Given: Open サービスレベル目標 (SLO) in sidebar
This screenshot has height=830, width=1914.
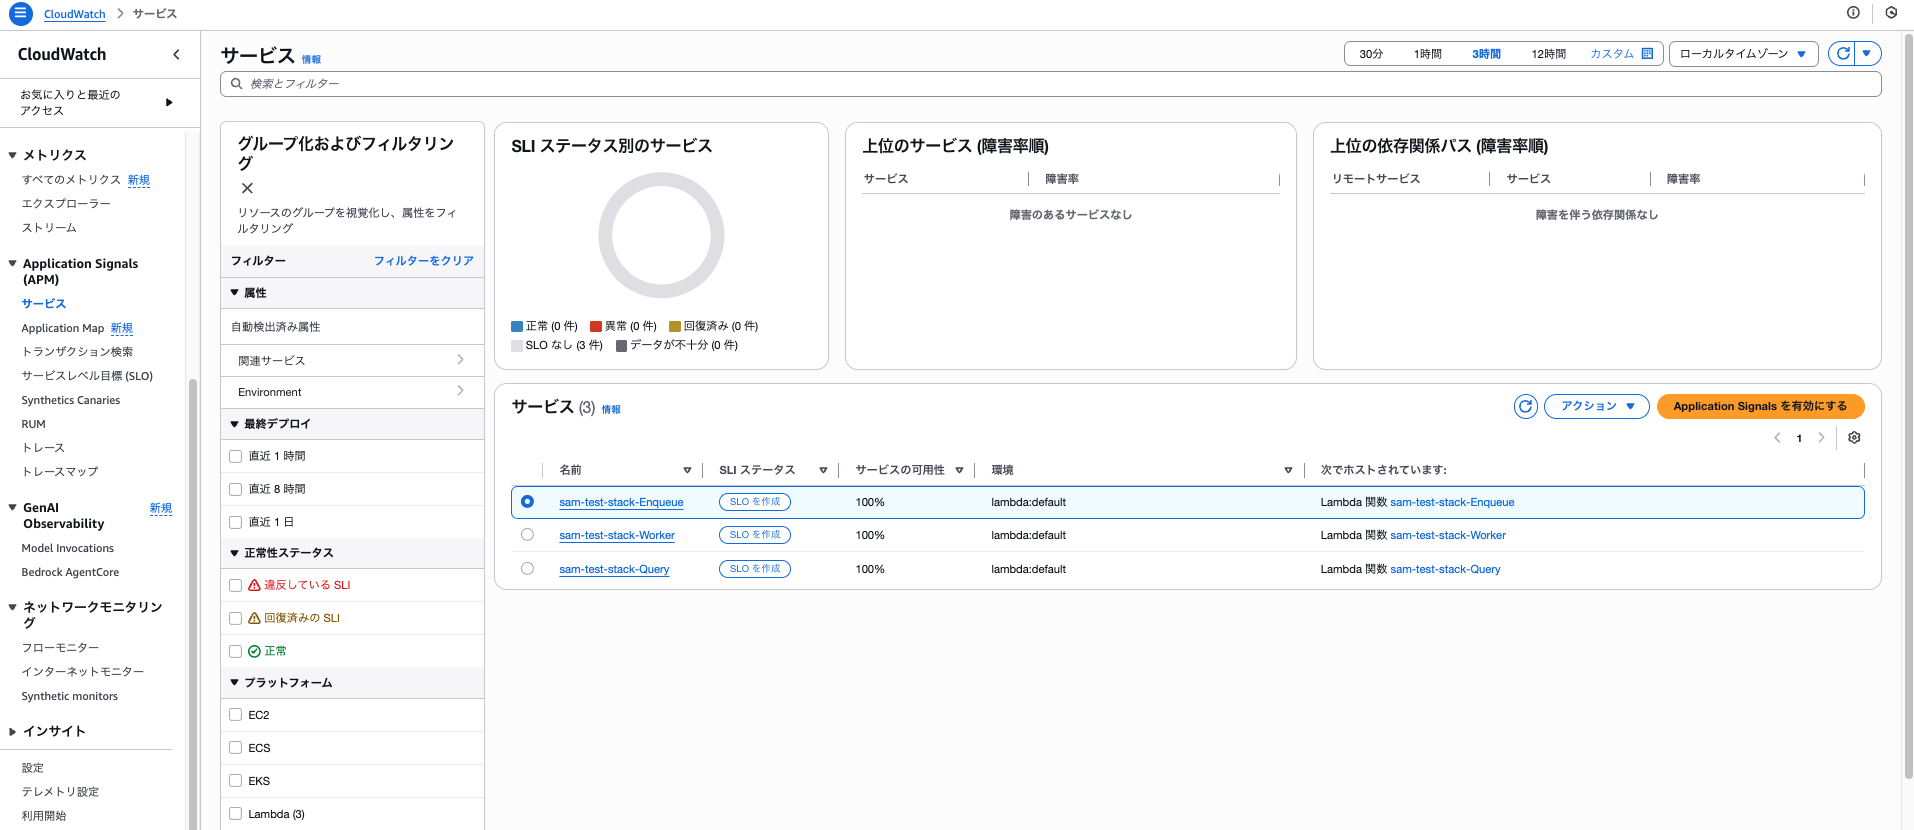Looking at the screenshot, I should point(87,376).
